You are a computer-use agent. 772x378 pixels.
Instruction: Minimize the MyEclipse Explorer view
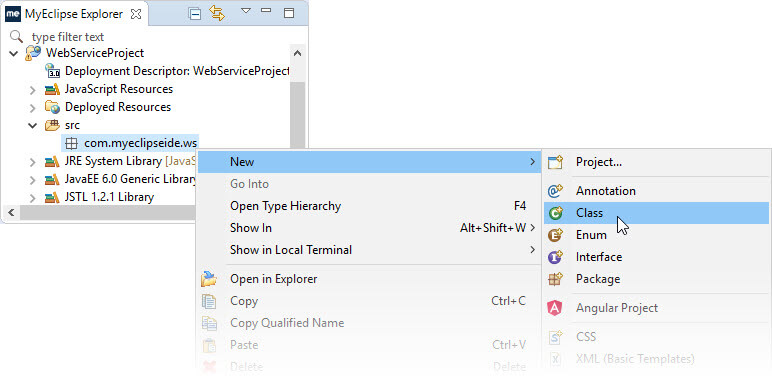(x=266, y=10)
